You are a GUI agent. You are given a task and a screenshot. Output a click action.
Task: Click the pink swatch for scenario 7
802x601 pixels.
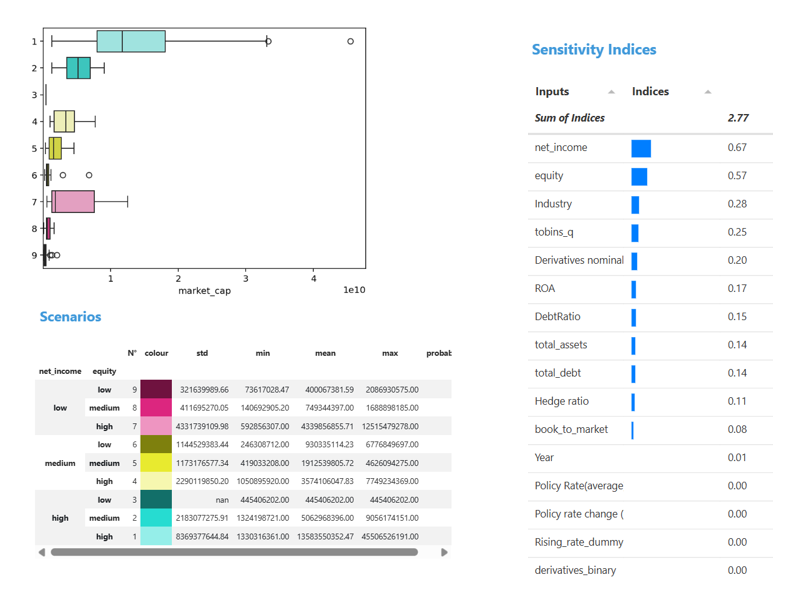click(153, 426)
